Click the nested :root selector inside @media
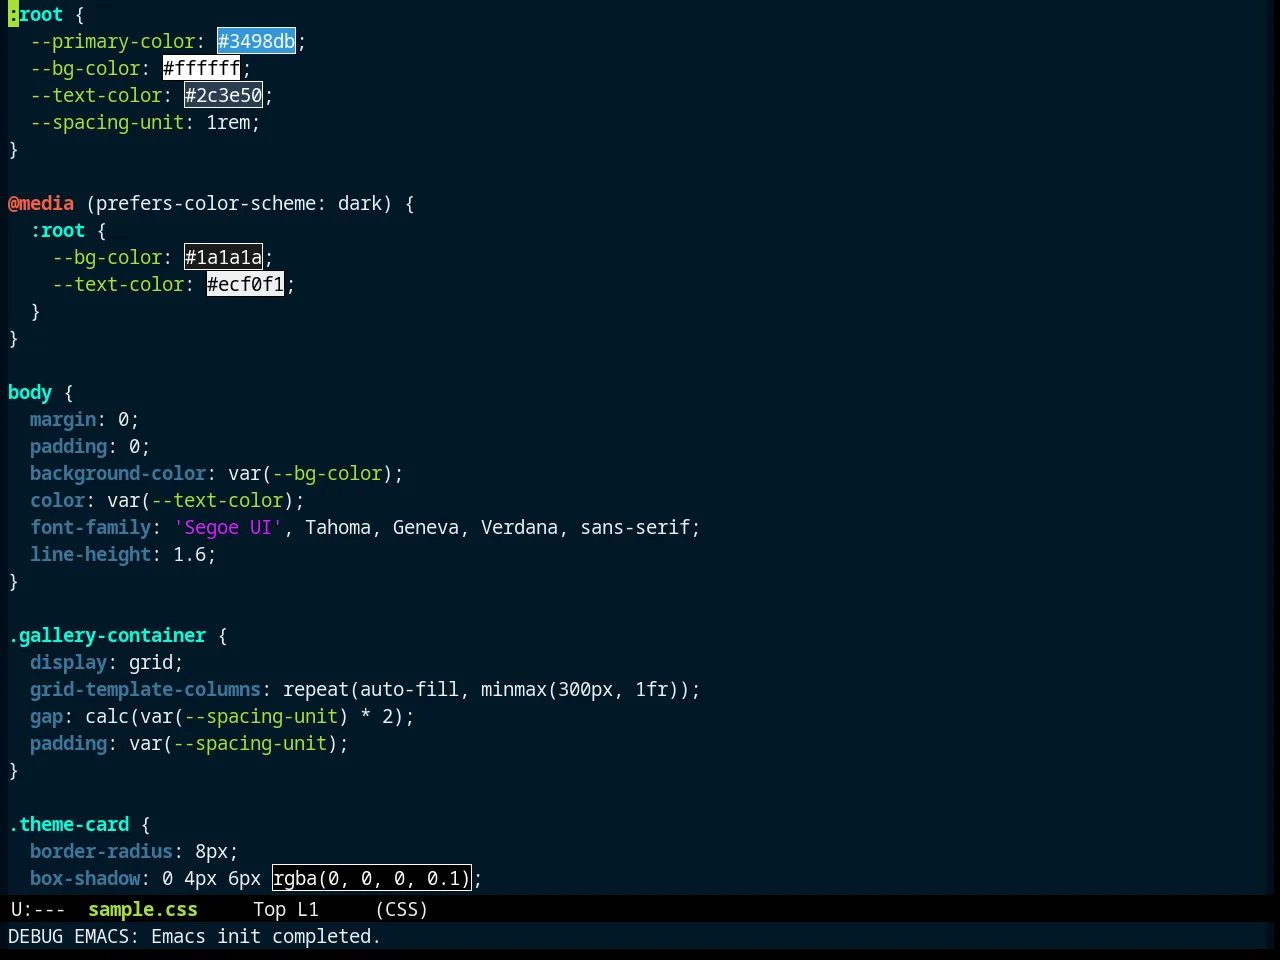The width and height of the screenshot is (1280, 960). [x=58, y=230]
